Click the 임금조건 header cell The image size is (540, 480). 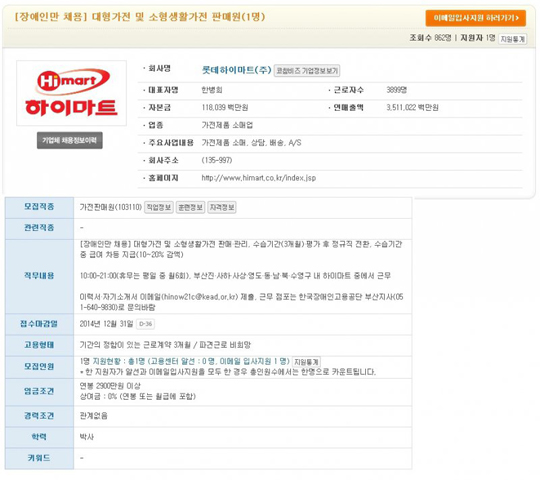39,392
